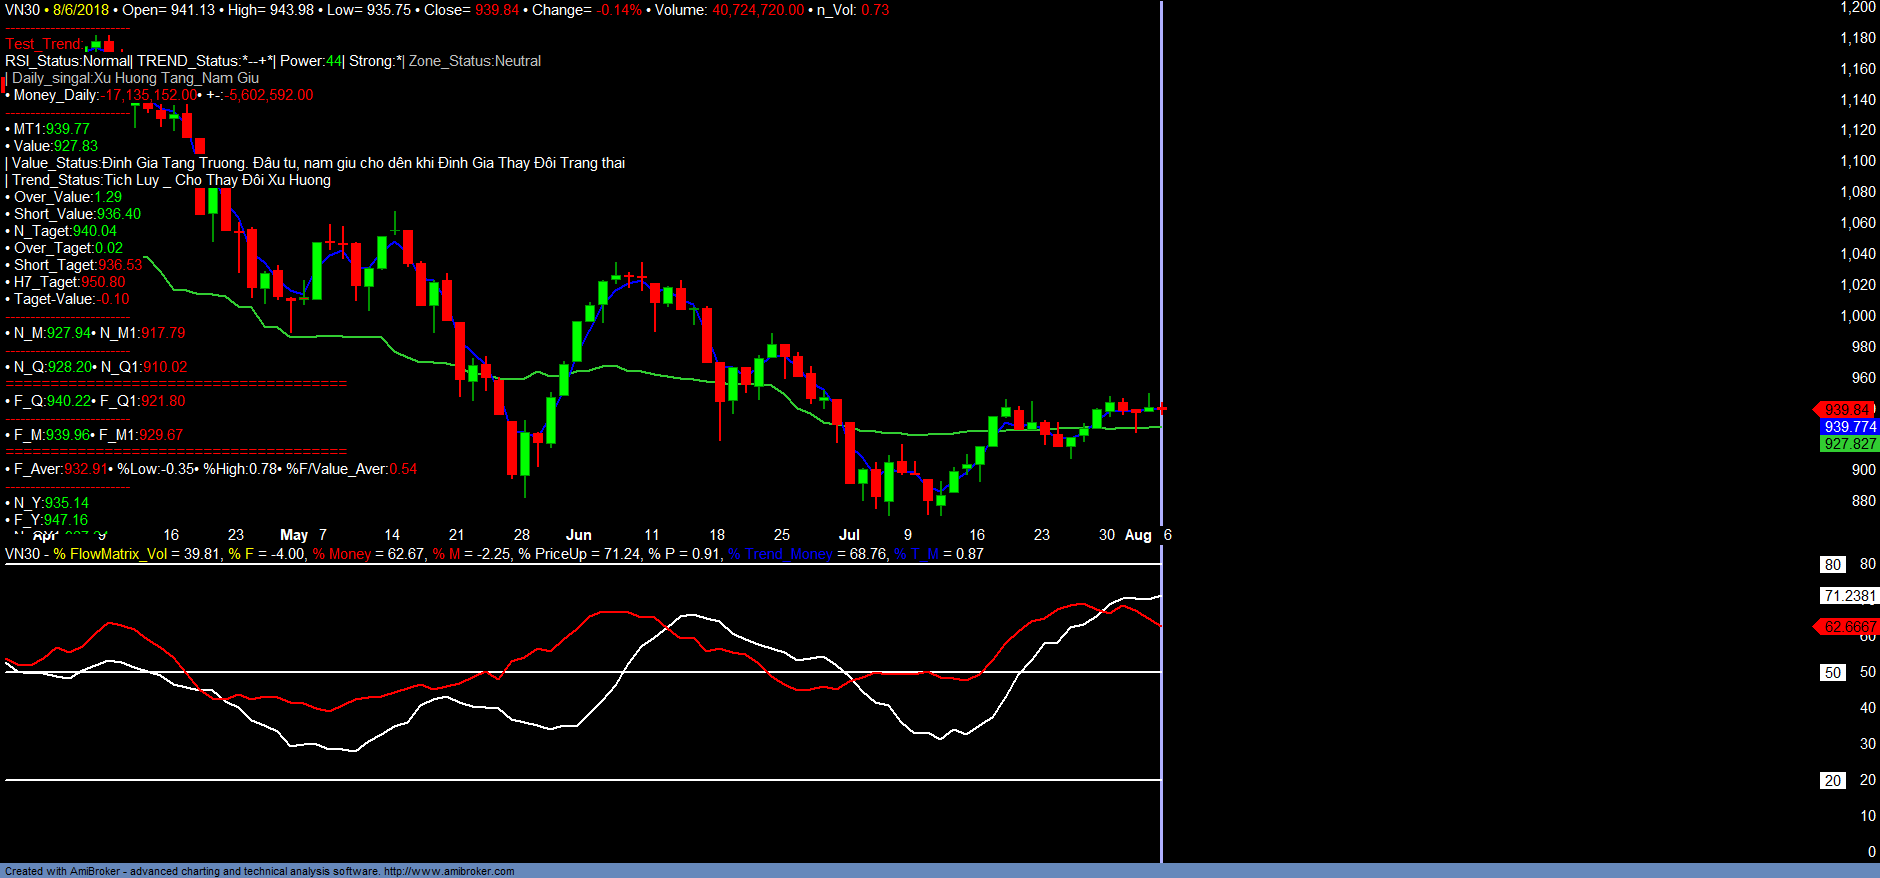Click the red 939.84 close price tag
The image size is (1880, 878).
point(1845,410)
